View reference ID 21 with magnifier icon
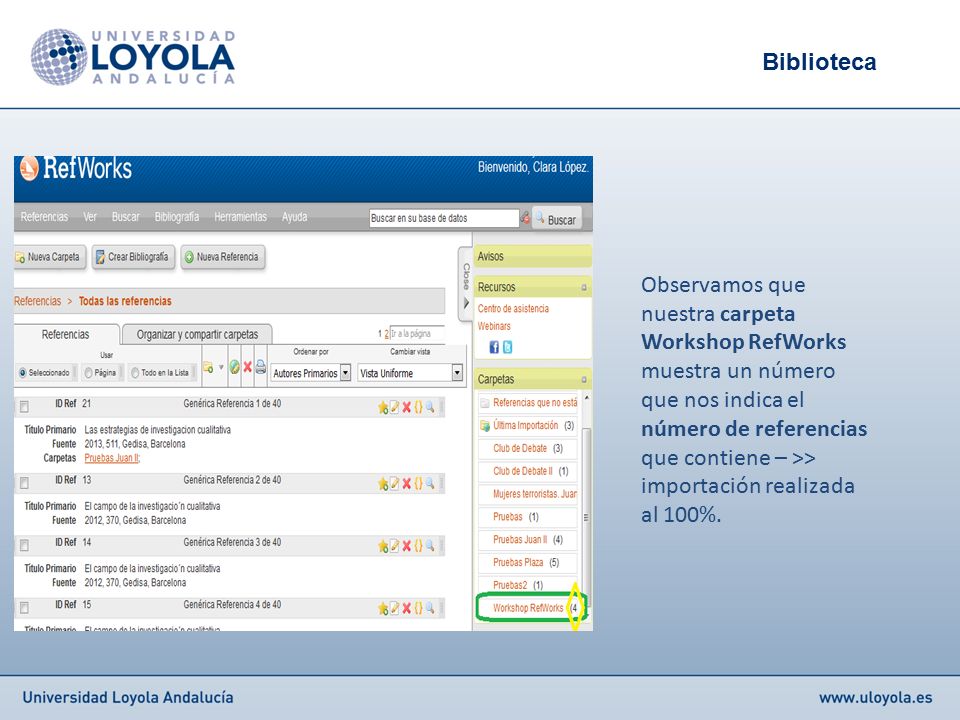The width and height of the screenshot is (960, 720). coord(430,407)
